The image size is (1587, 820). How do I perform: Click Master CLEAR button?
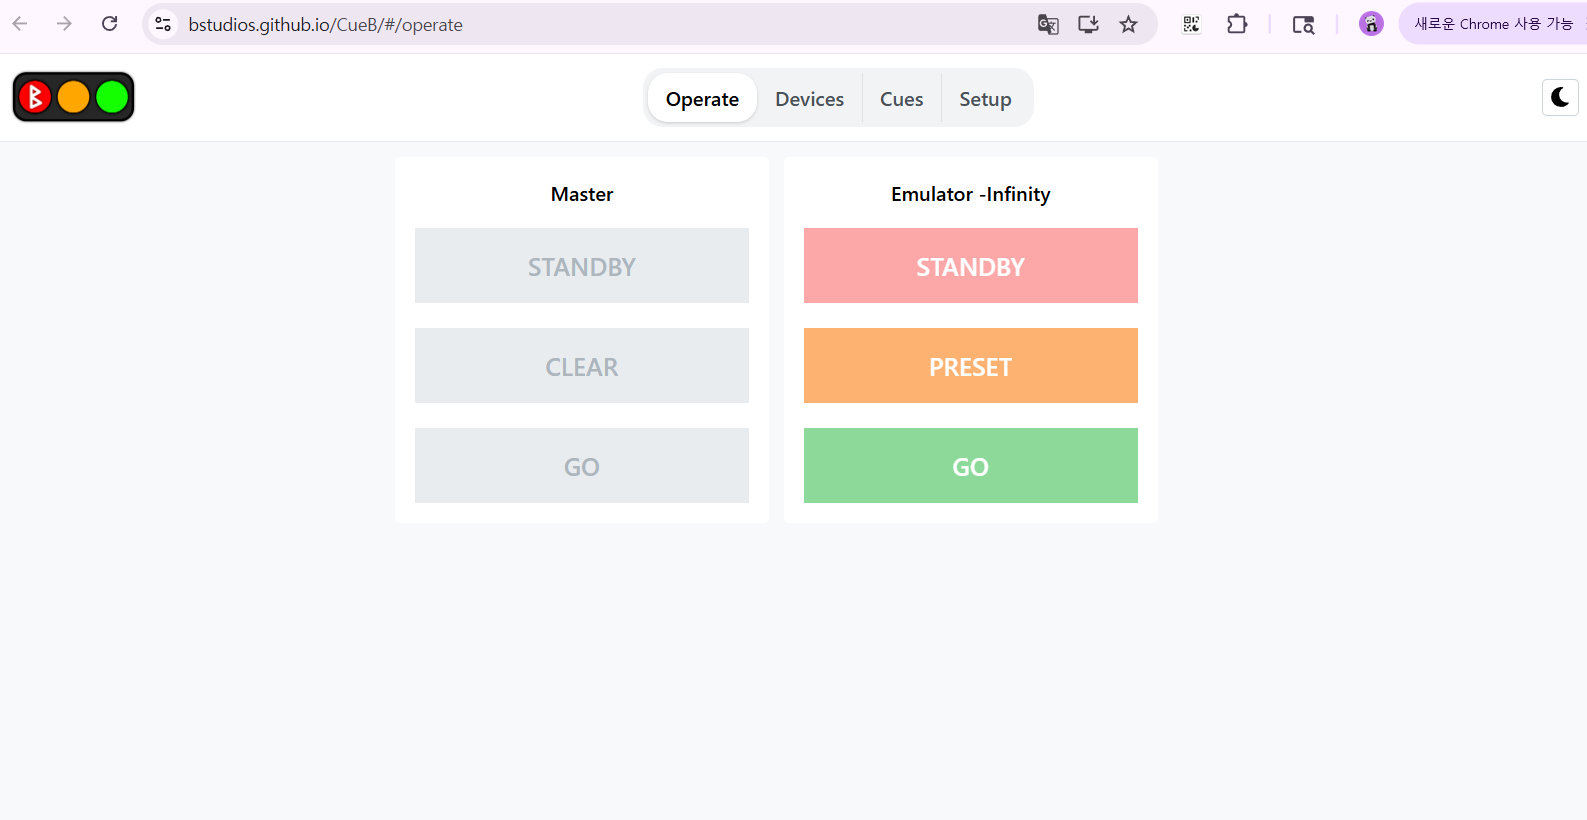click(582, 366)
